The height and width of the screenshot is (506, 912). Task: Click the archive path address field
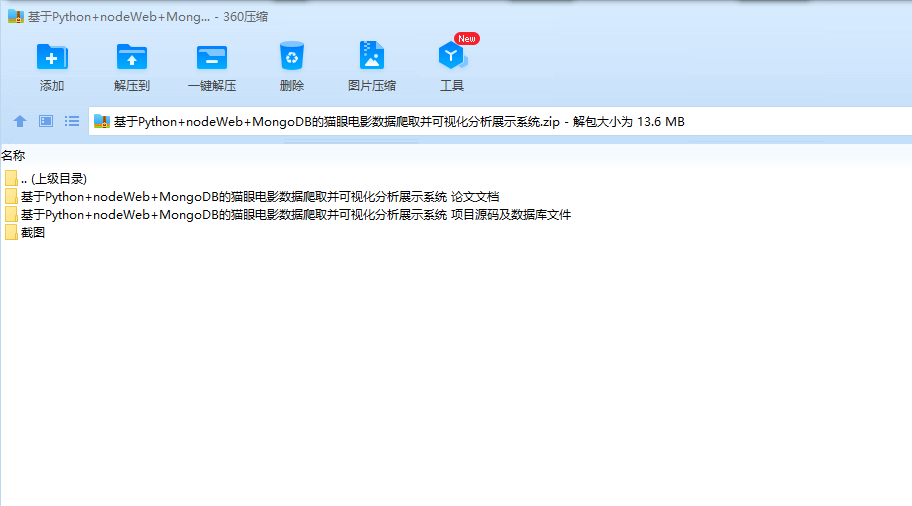coord(500,122)
